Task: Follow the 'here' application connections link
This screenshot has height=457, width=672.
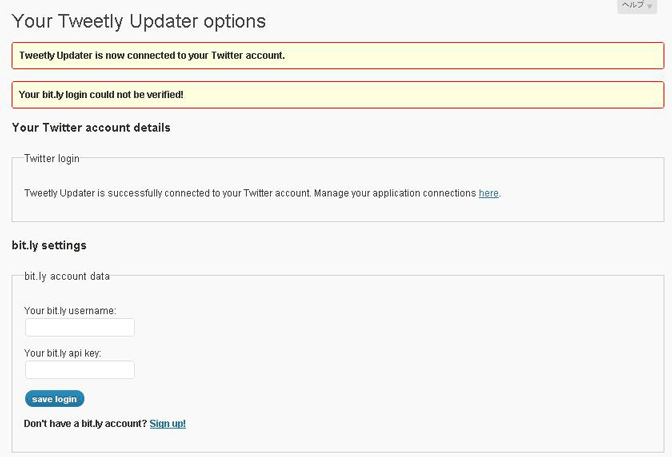Action: point(489,193)
